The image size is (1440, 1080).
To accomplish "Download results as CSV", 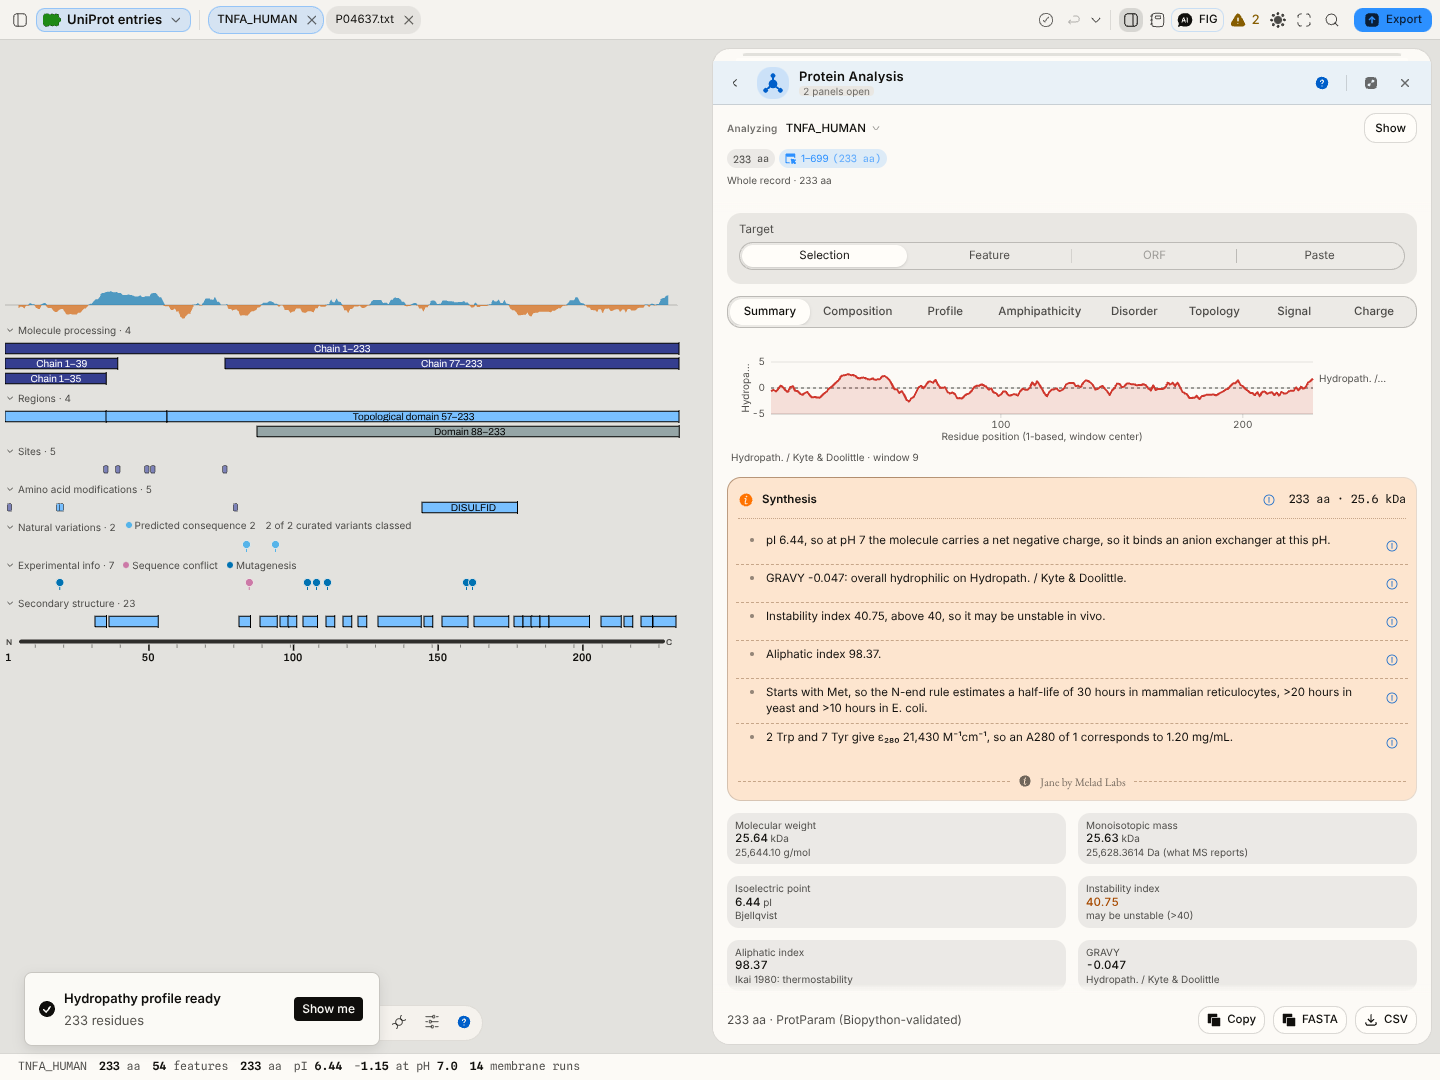I will (1386, 1020).
